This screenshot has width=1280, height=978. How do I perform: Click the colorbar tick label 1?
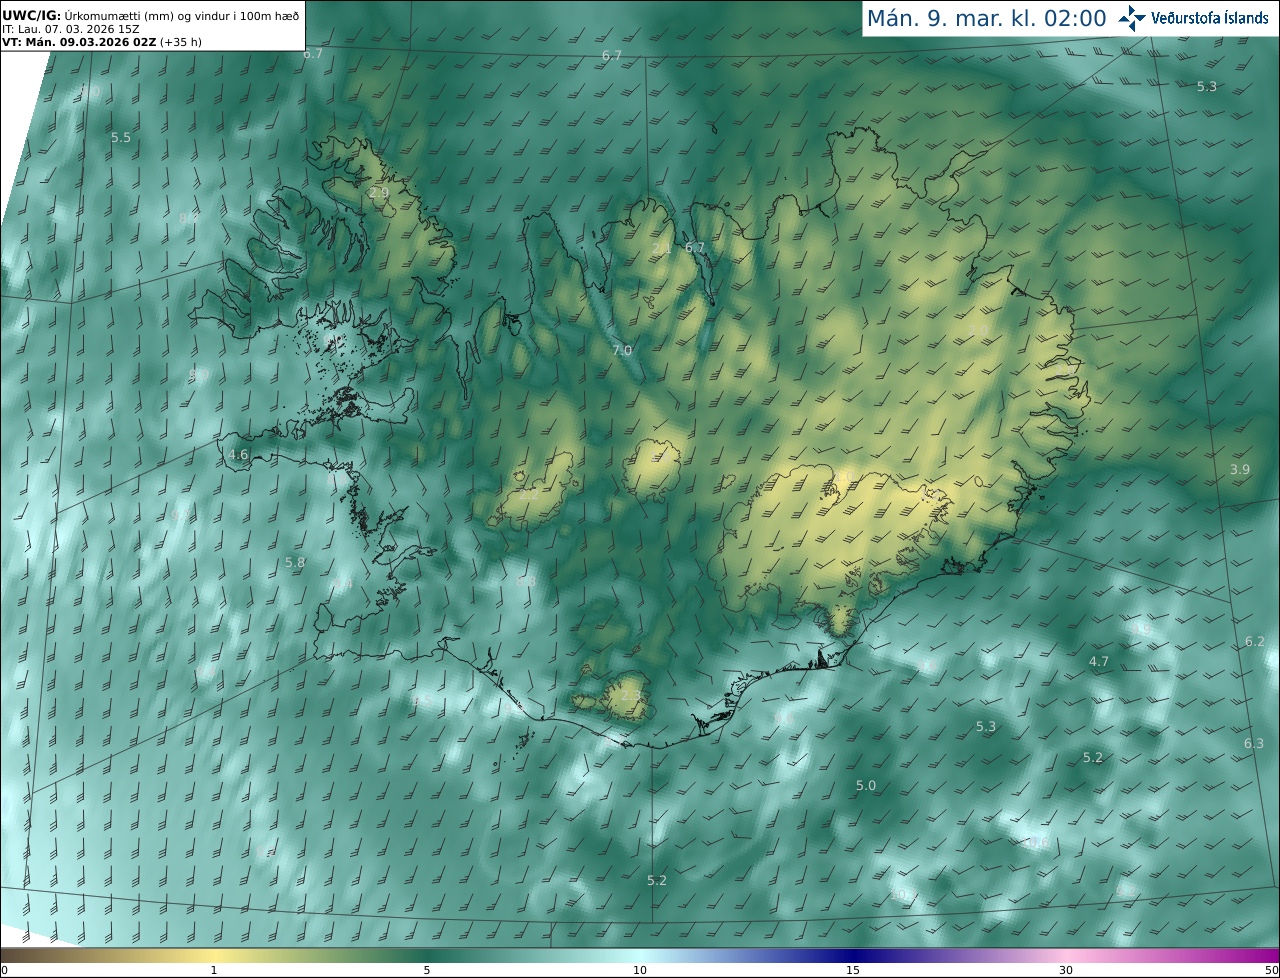click(214, 970)
